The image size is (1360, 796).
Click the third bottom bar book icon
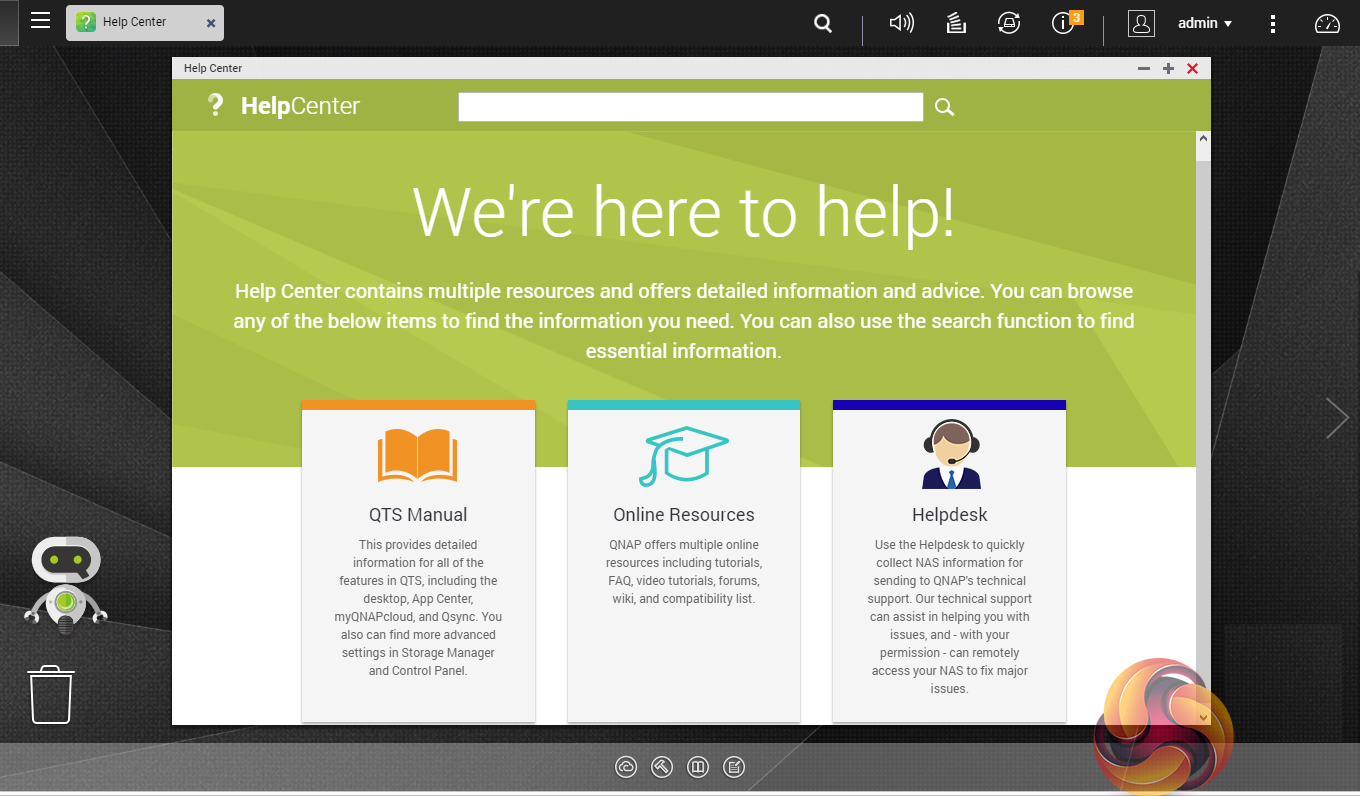[x=698, y=767]
